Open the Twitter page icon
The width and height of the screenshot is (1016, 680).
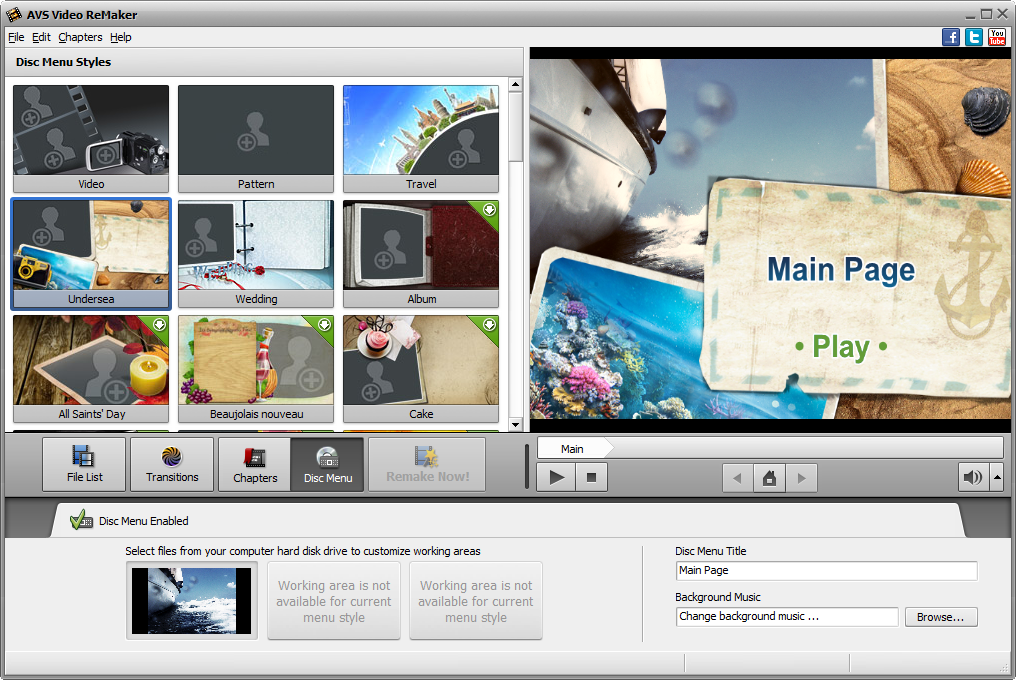pyautogui.click(x=974, y=37)
